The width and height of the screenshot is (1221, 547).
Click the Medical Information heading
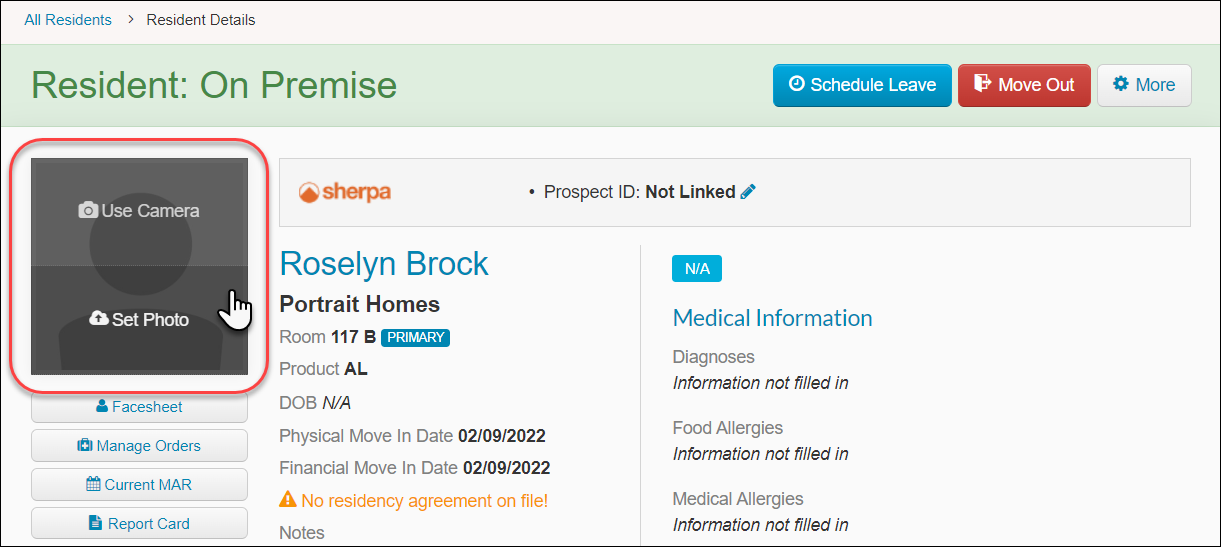tap(773, 318)
